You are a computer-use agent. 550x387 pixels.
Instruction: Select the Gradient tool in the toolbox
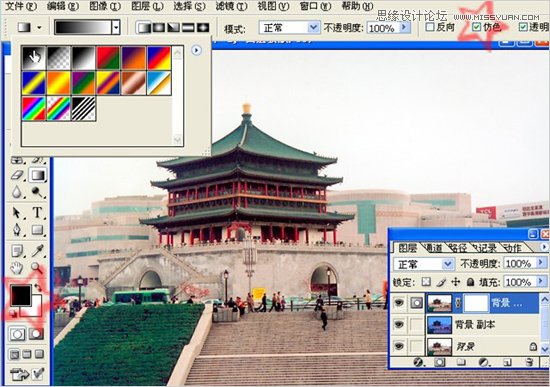pyautogui.click(x=38, y=175)
